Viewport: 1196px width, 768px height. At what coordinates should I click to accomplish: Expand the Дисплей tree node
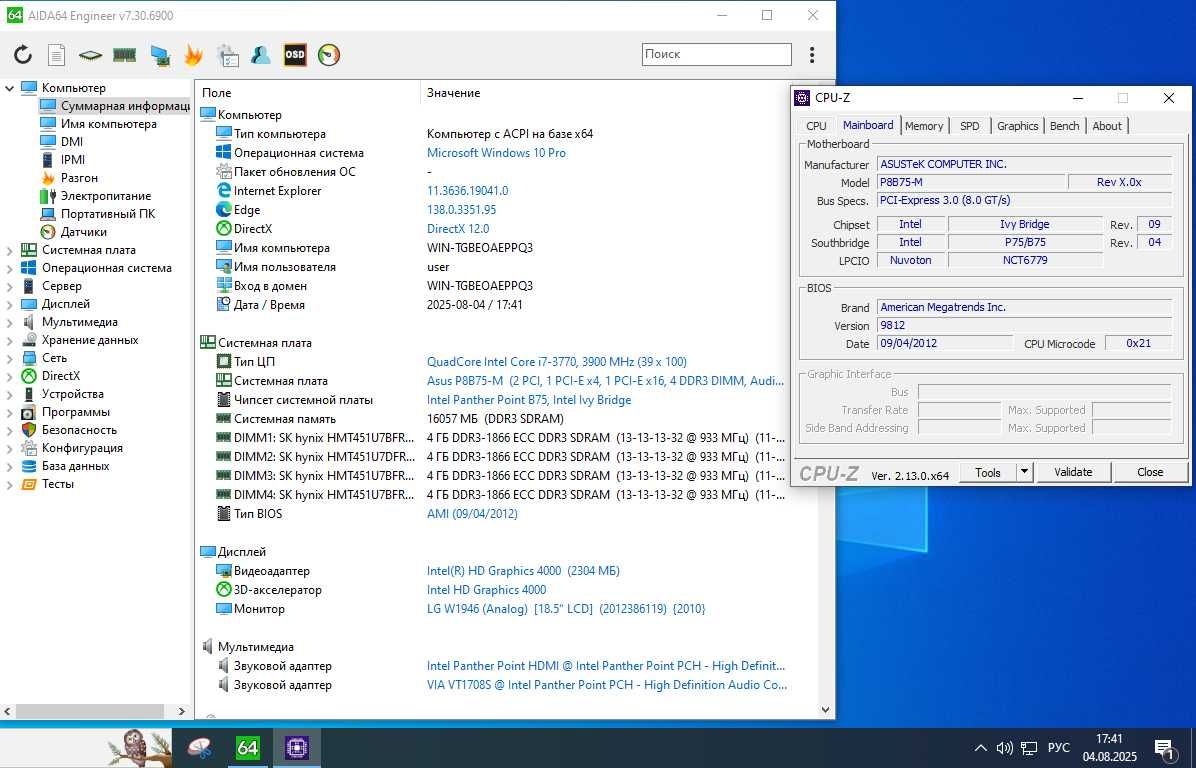10,304
